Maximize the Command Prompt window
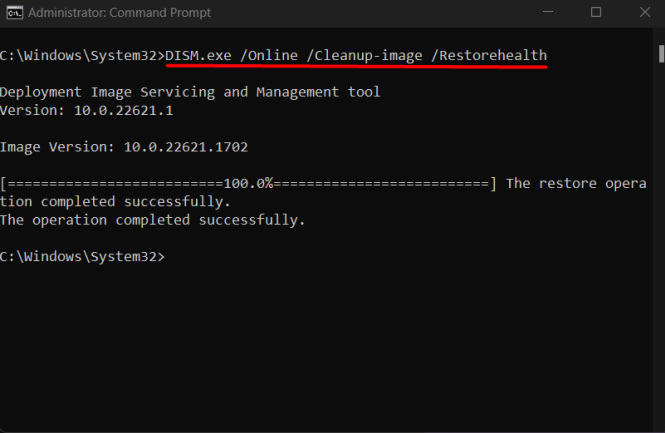This screenshot has height=433, width=665. pyautogui.click(x=596, y=12)
